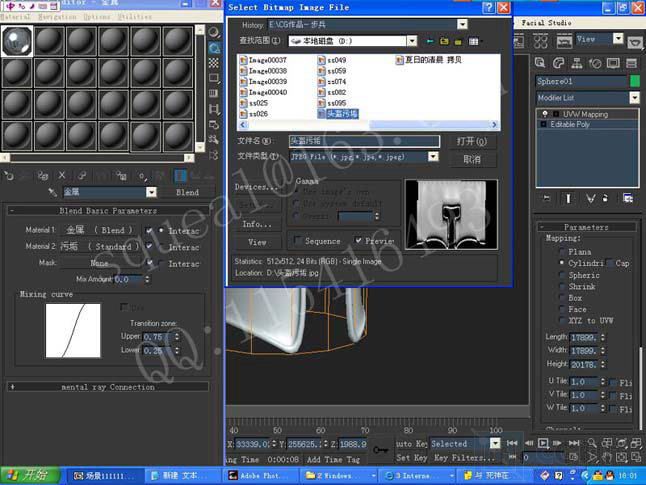The height and width of the screenshot is (485, 646).
Task: Select the highlighted 头盔污垢 file
Action: [338, 114]
